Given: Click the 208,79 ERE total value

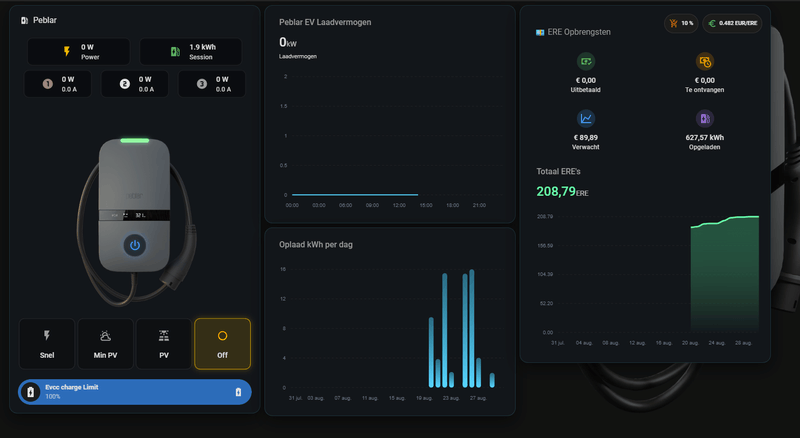Looking at the screenshot, I should pos(562,191).
